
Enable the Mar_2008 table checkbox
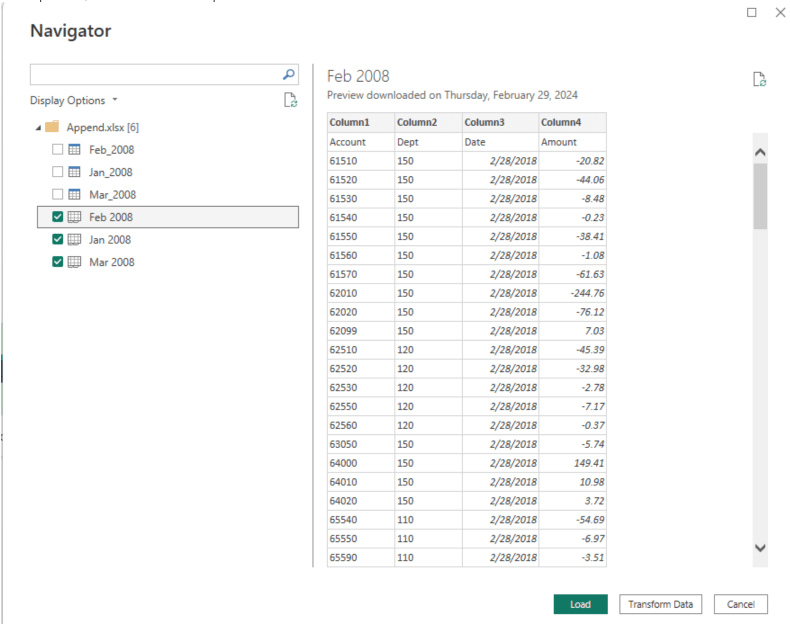(57, 195)
